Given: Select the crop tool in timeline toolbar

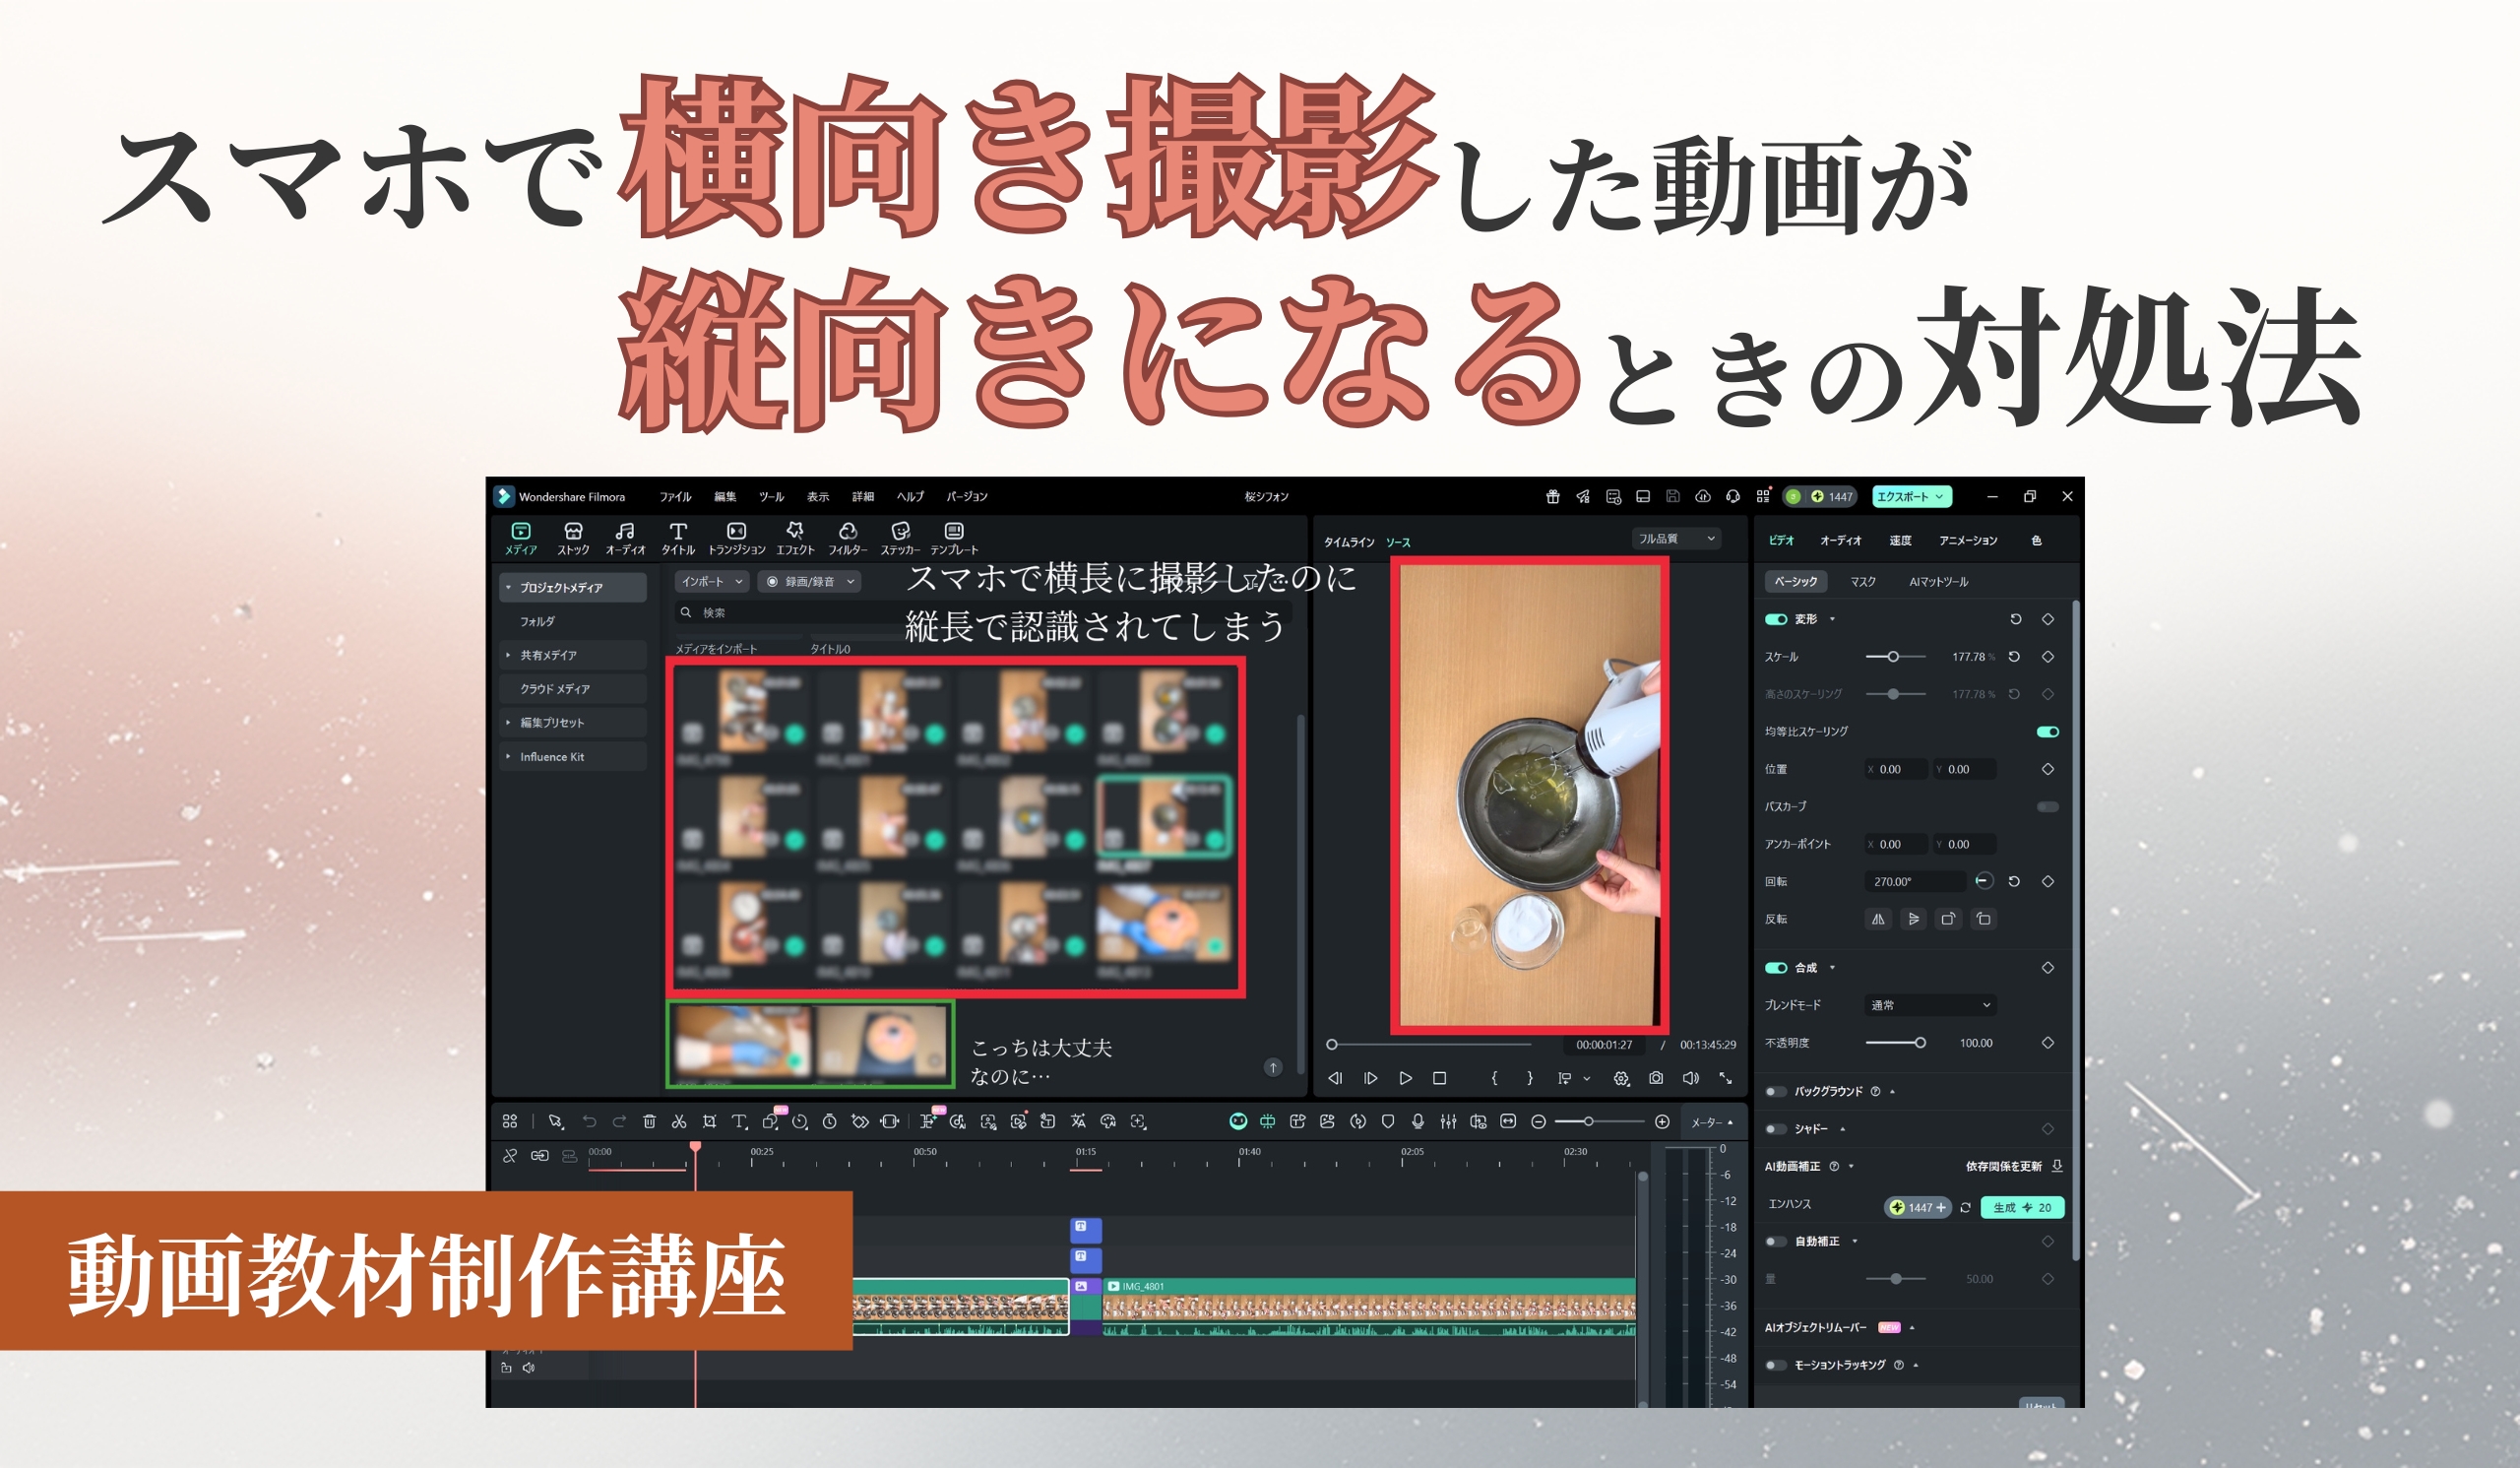Looking at the screenshot, I should coord(709,1122).
